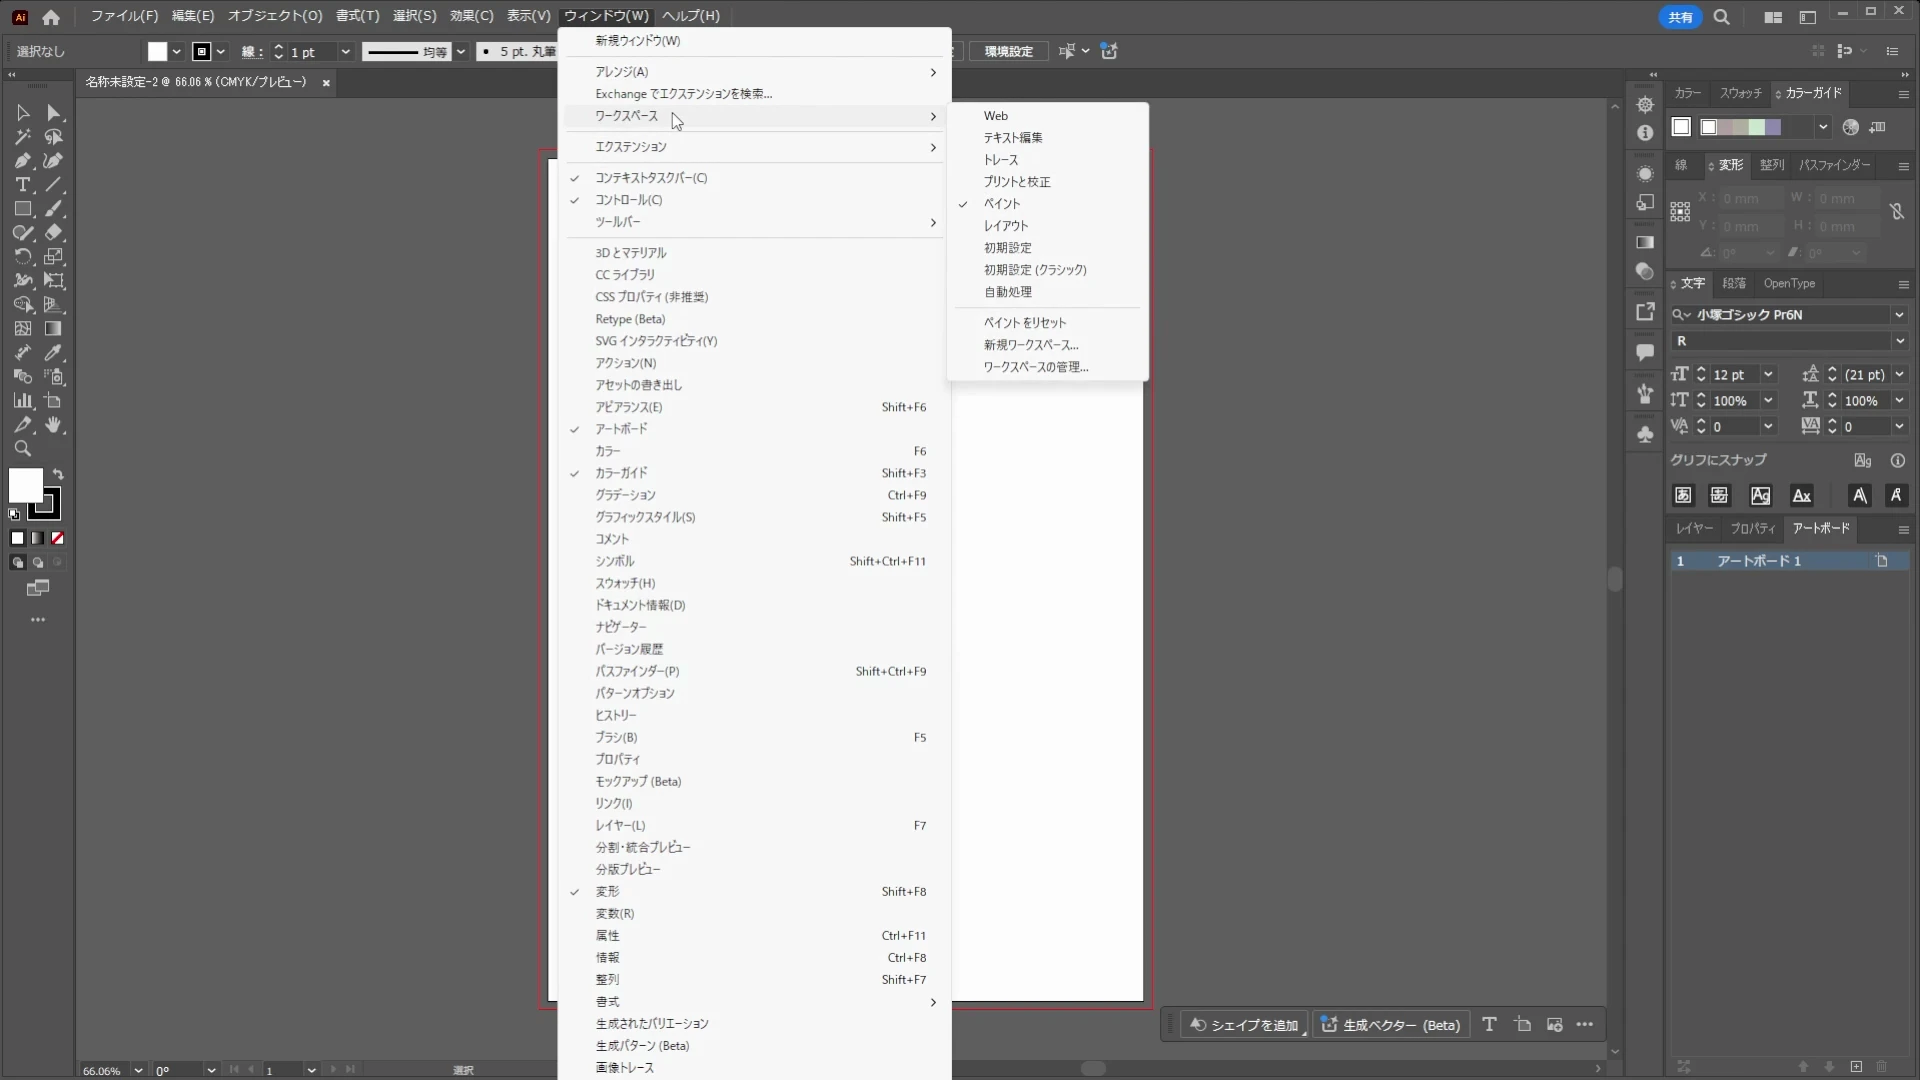Click 生成ベクター (Beta) button
This screenshot has width=1920, height=1080.
(x=1391, y=1025)
